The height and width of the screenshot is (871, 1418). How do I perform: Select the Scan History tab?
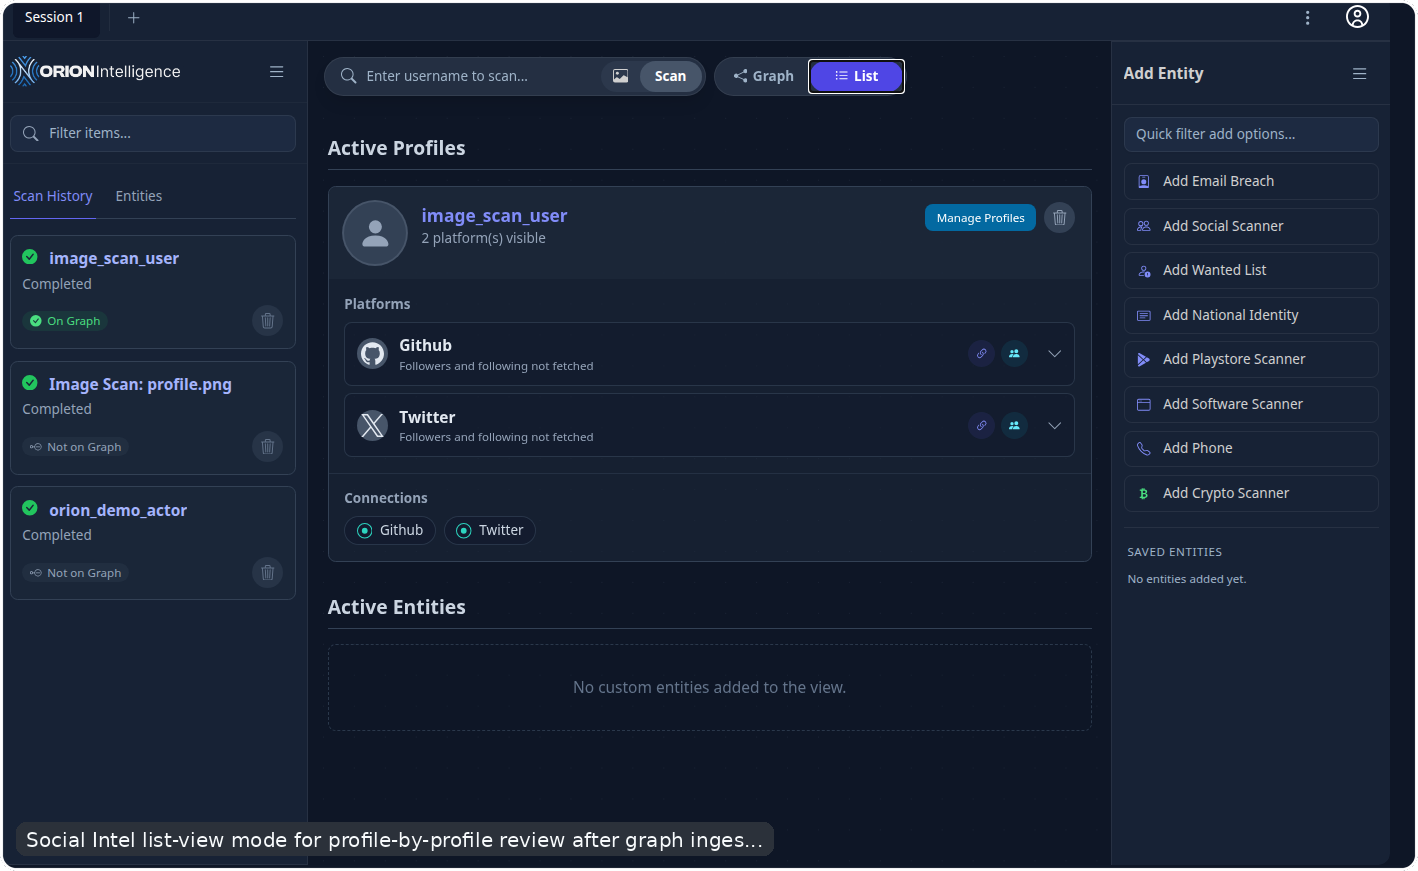point(53,196)
